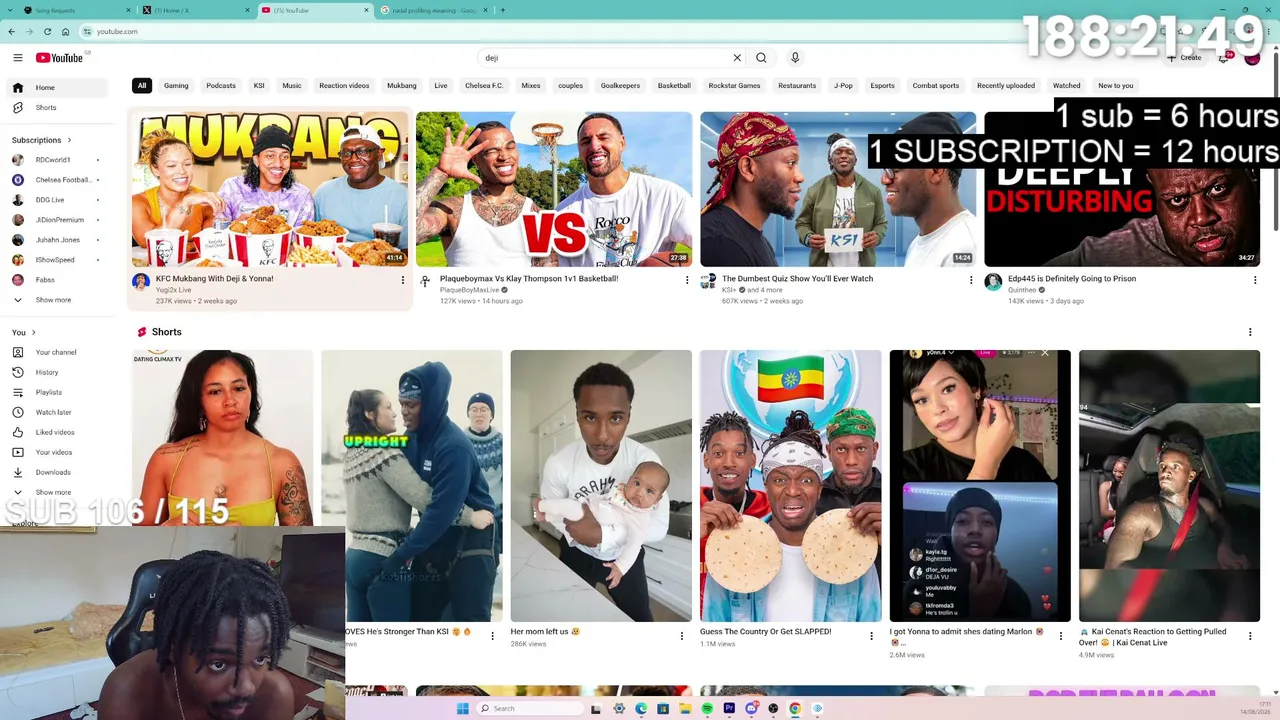The image size is (1280, 720).
Task: Open more options for 'Her mom left us' short
Action: pos(682,636)
